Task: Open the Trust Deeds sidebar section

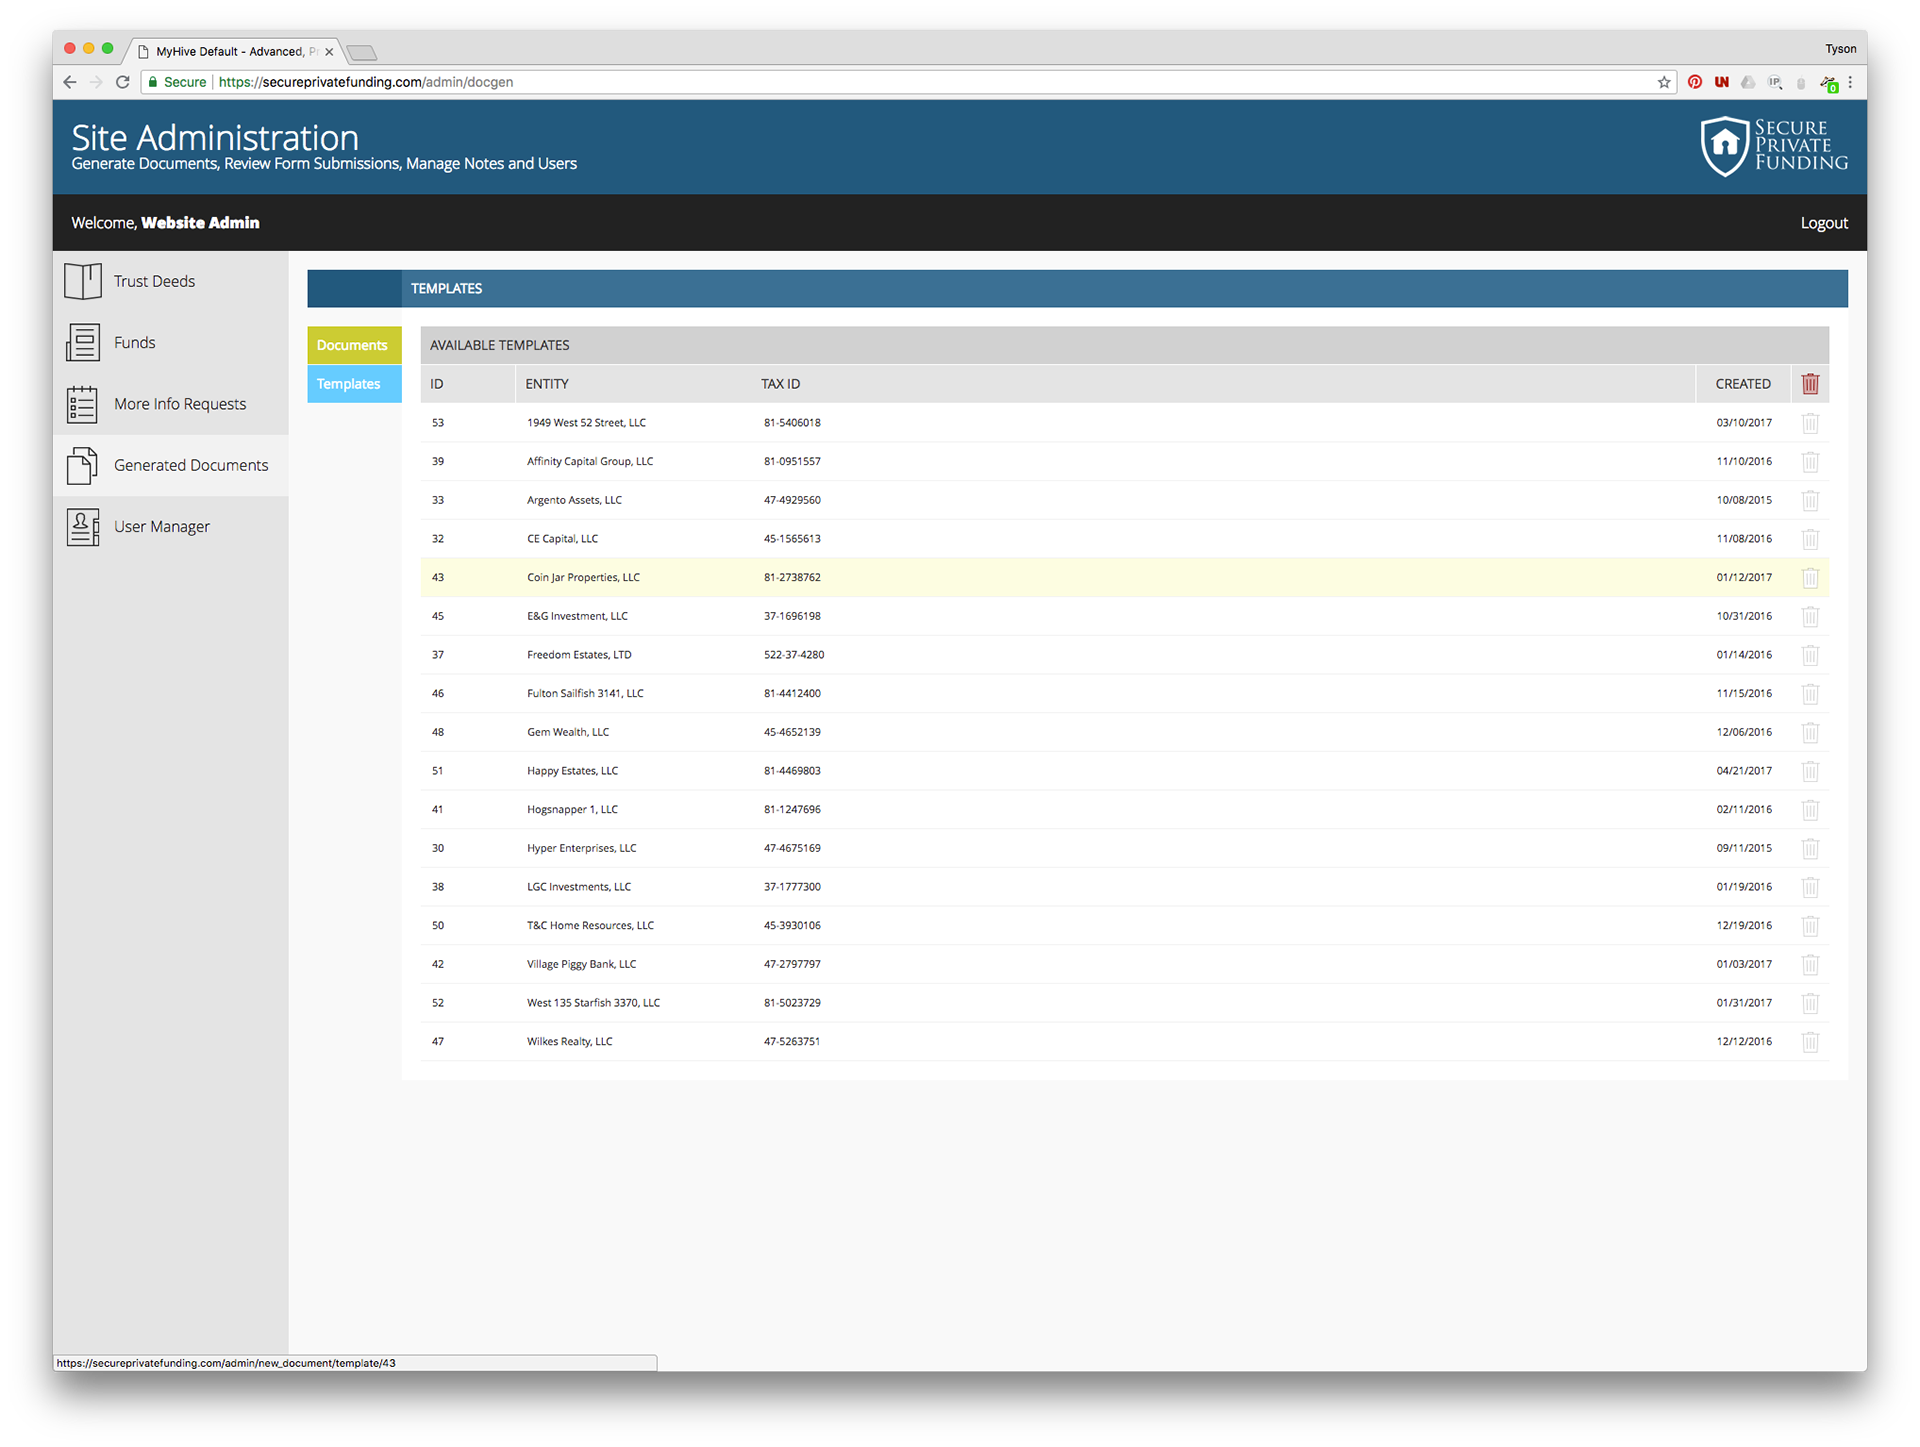Action: [170, 281]
